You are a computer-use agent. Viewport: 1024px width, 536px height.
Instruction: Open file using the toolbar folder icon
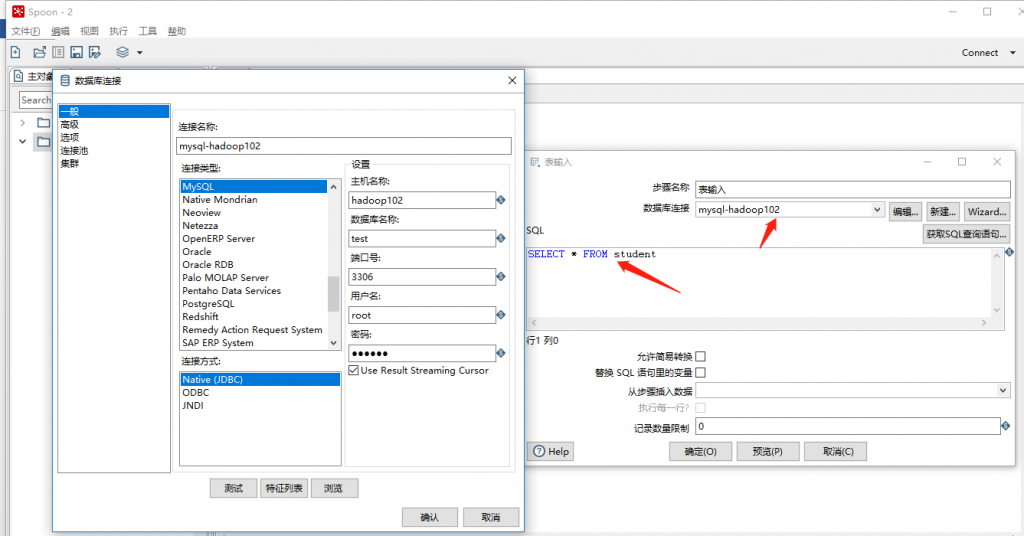coord(39,52)
